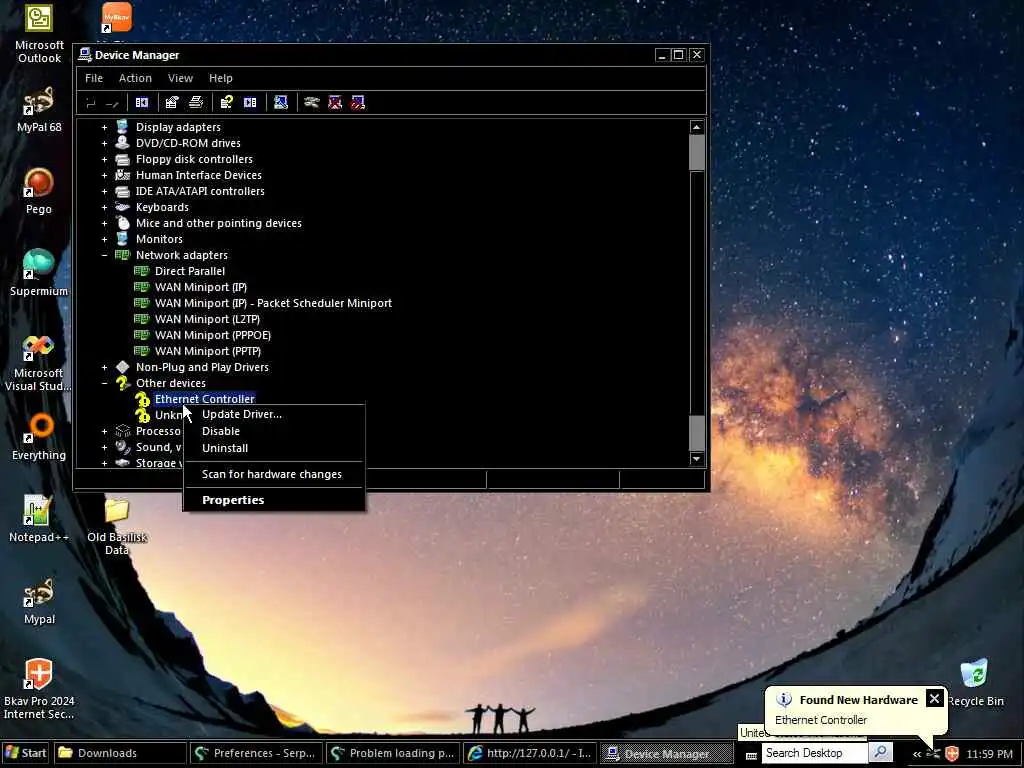Expand the IDE ATA/ATAPI controllers node

[104, 191]
